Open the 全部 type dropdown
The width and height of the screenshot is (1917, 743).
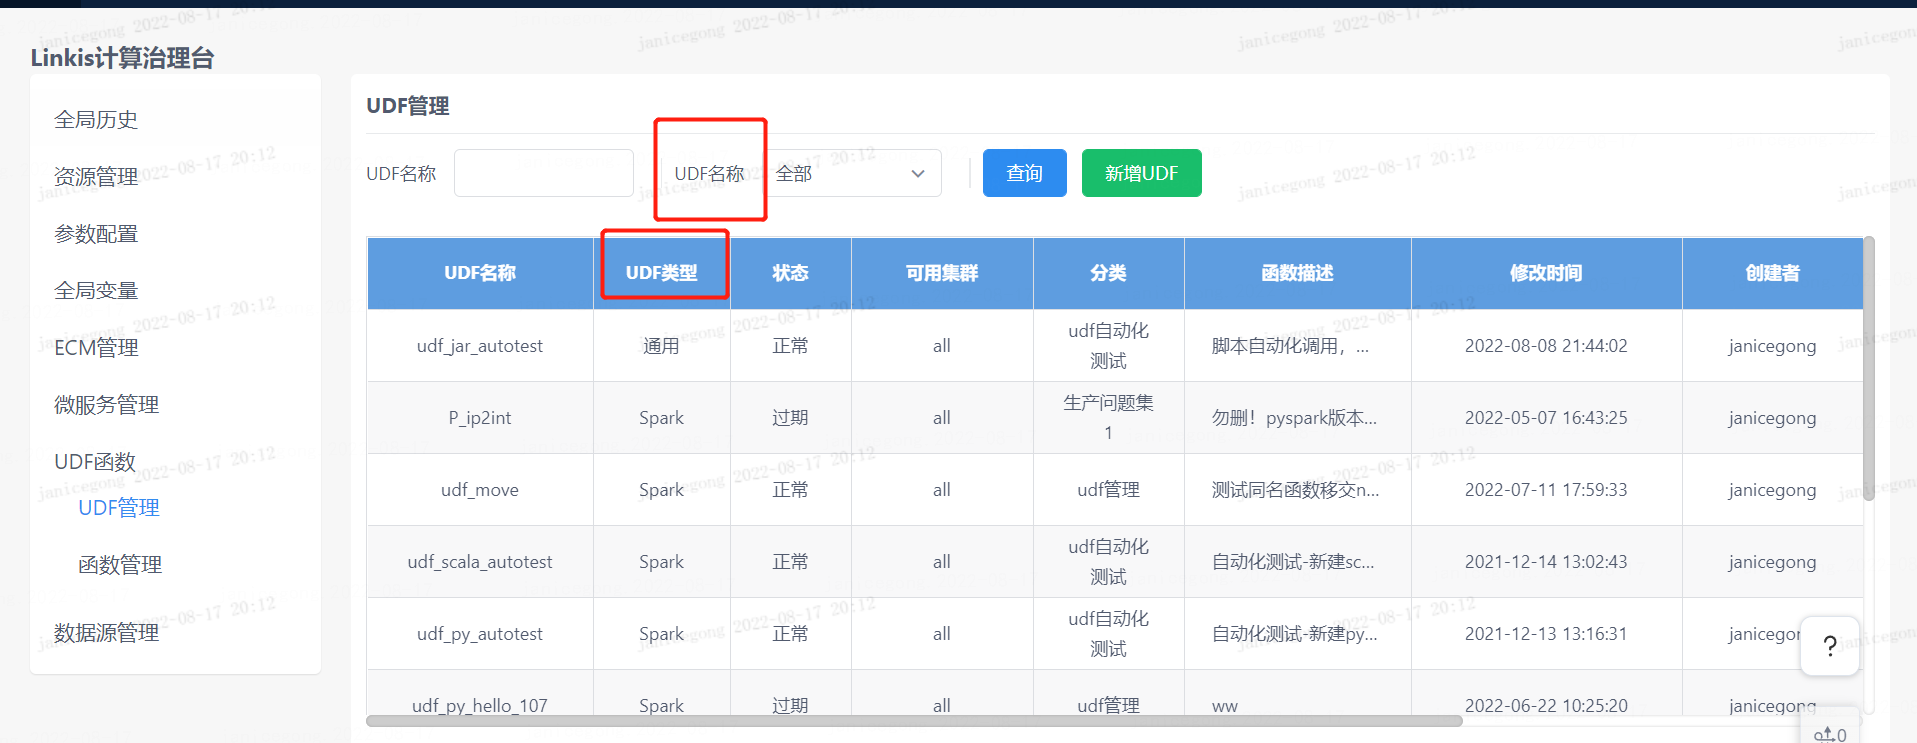click(853, 173)
